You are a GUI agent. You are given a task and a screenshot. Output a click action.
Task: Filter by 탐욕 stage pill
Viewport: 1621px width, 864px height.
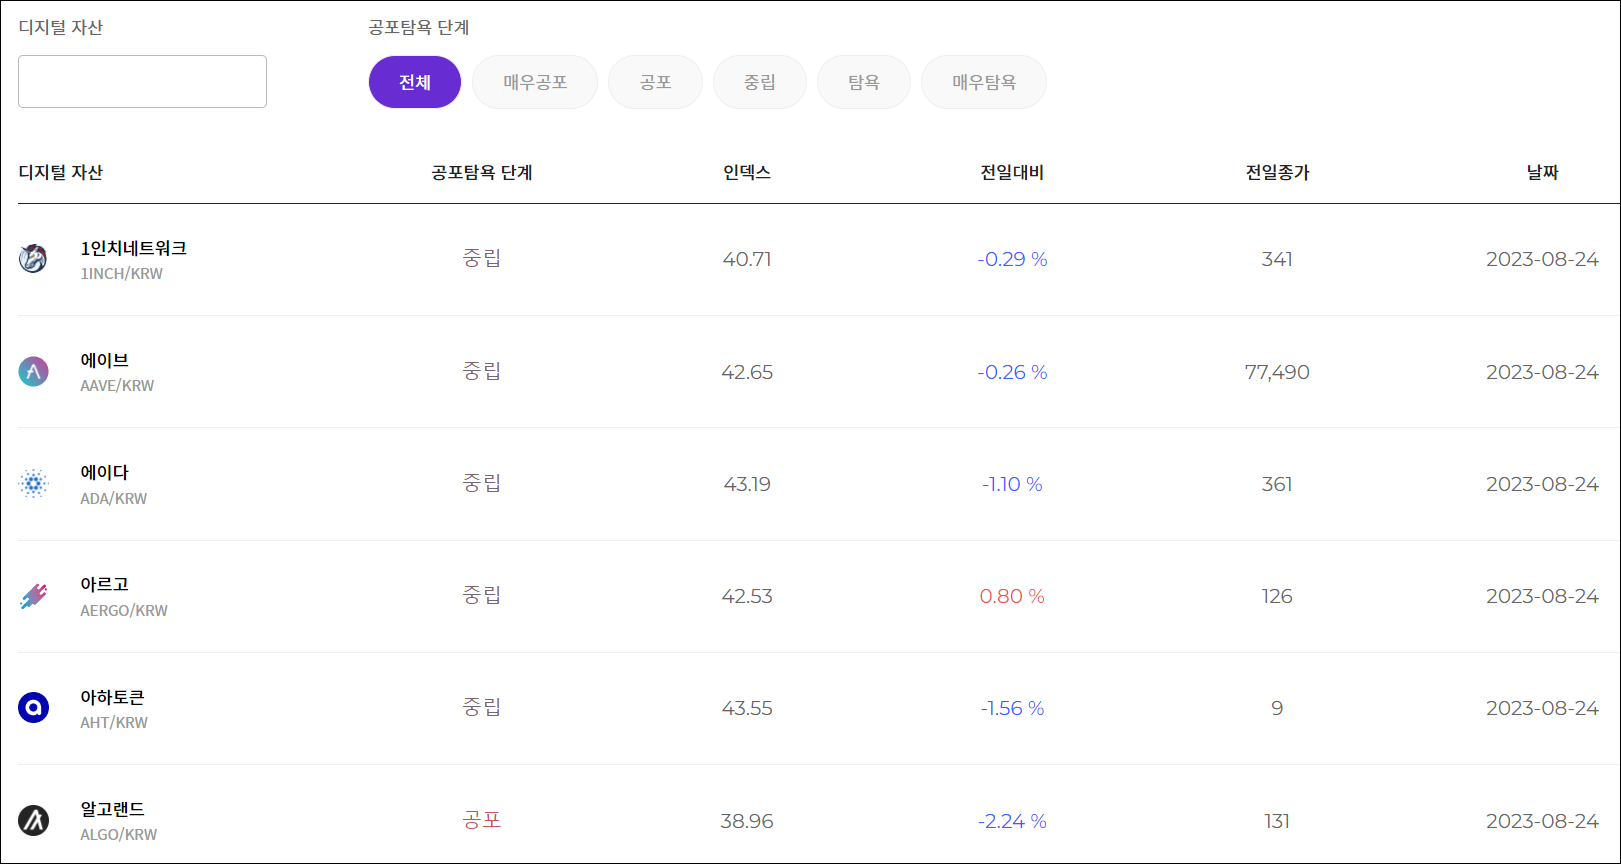click(x=864, y=82)
